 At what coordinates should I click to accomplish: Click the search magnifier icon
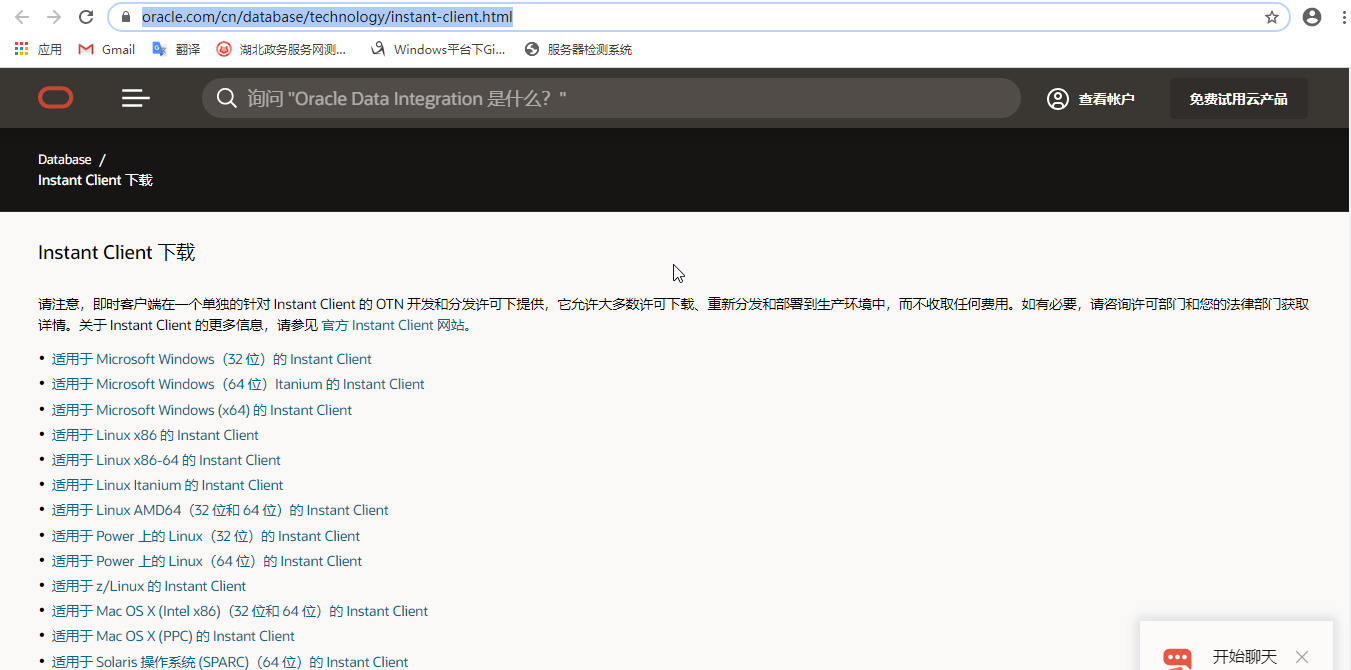[226, 97]
